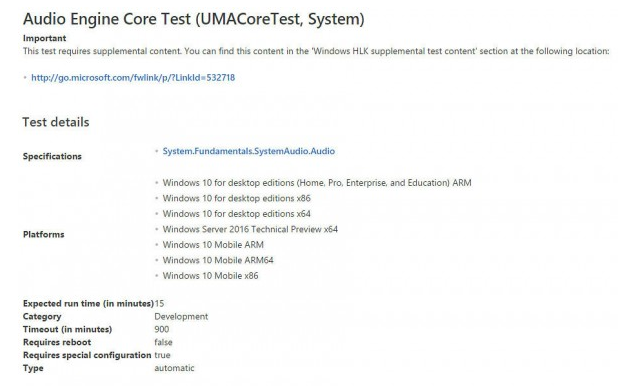The width and height of the screenshot is (628, 386).
Task: Click the Timeout value 900
Action: (x=162, y=330)
